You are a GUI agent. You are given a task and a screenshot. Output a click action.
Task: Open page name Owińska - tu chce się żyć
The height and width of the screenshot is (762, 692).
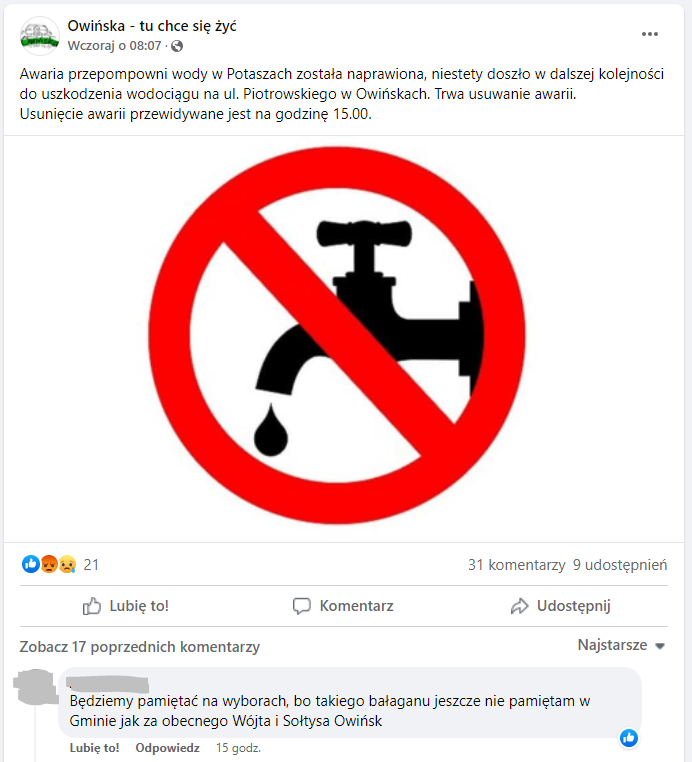[x=152, y=26]
